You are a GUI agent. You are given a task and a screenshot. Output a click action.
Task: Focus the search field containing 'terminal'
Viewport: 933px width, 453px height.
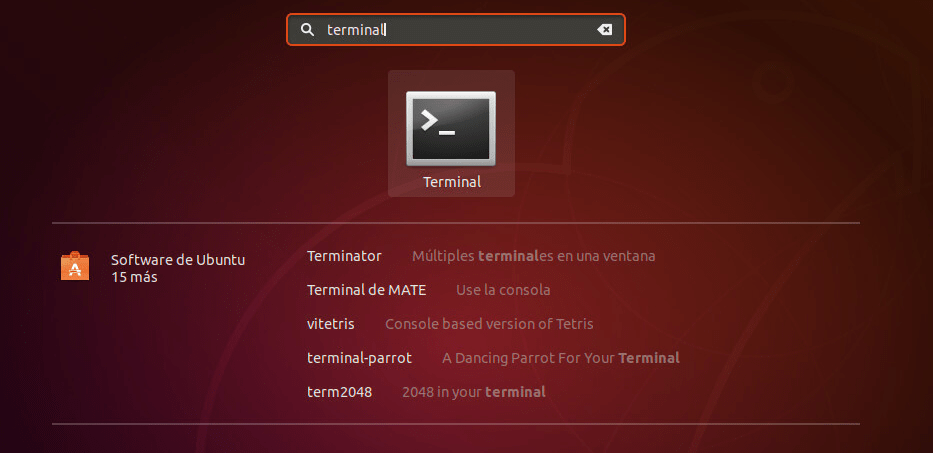[456, 30]
